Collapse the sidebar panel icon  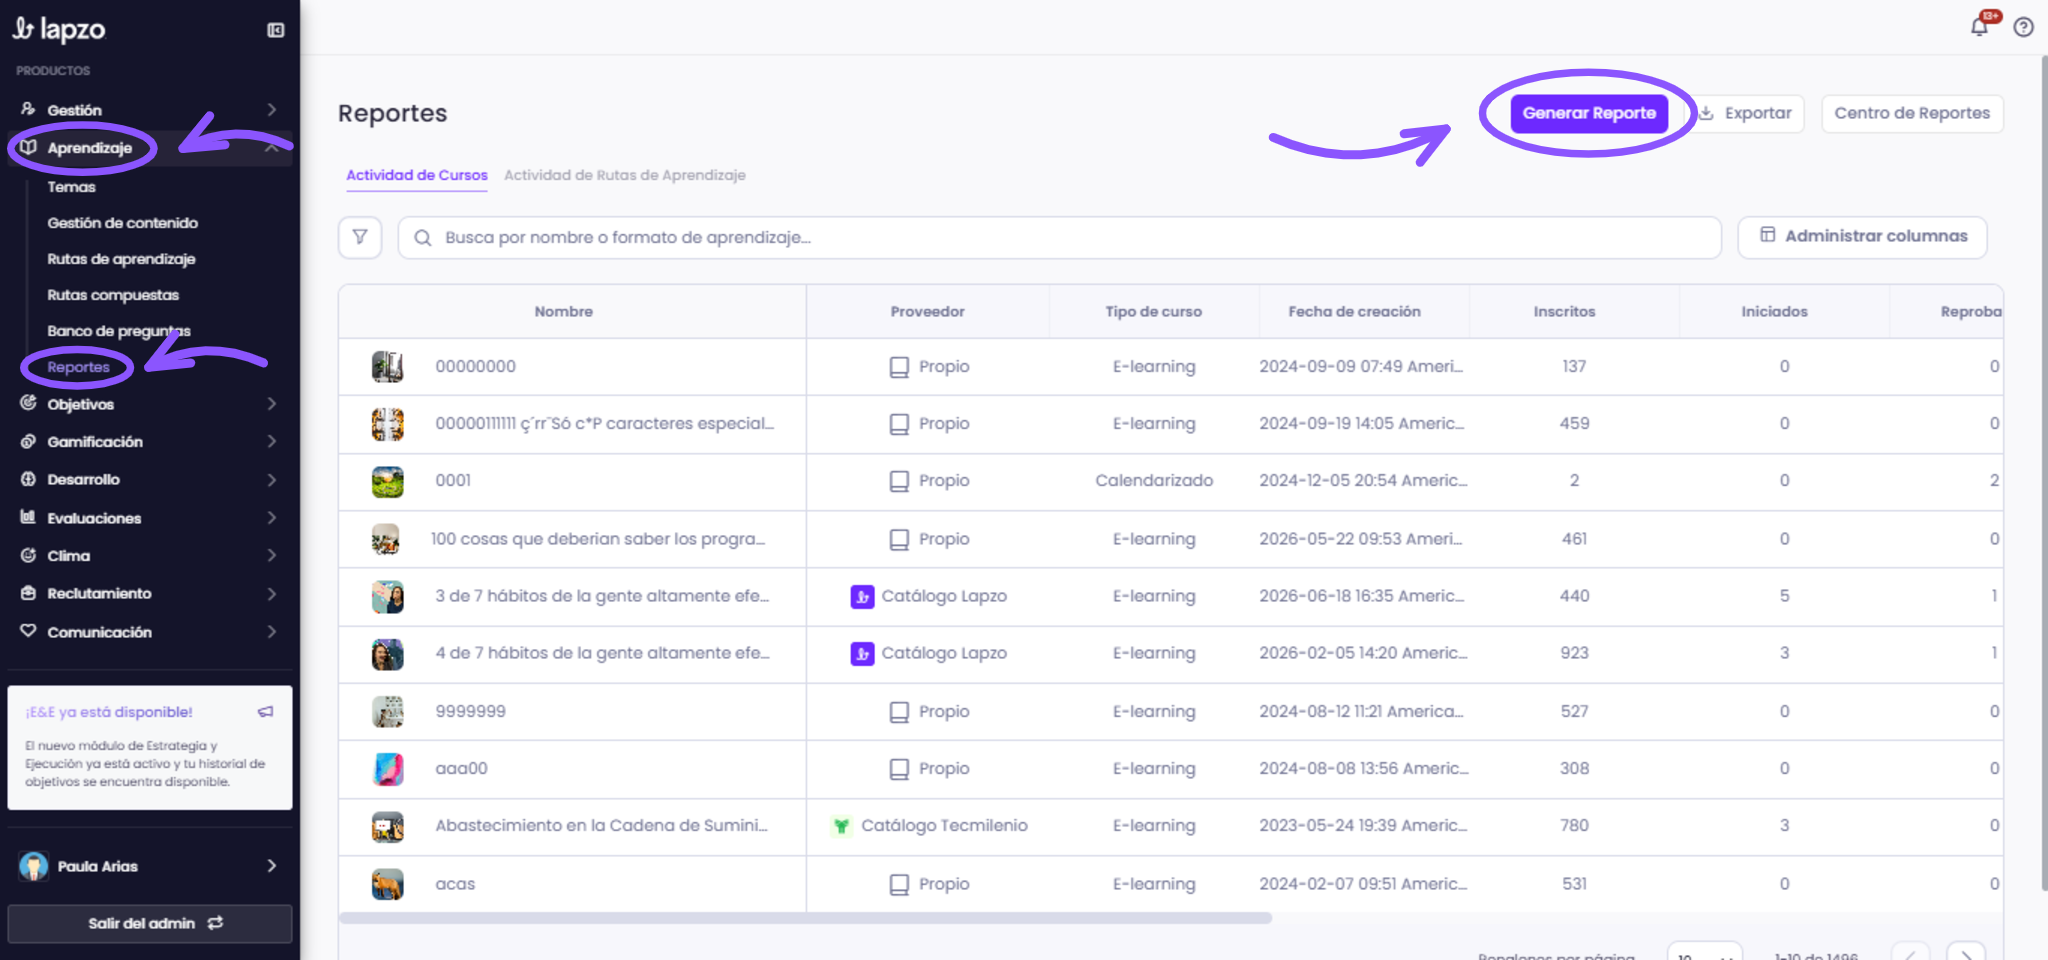[276, 30]
